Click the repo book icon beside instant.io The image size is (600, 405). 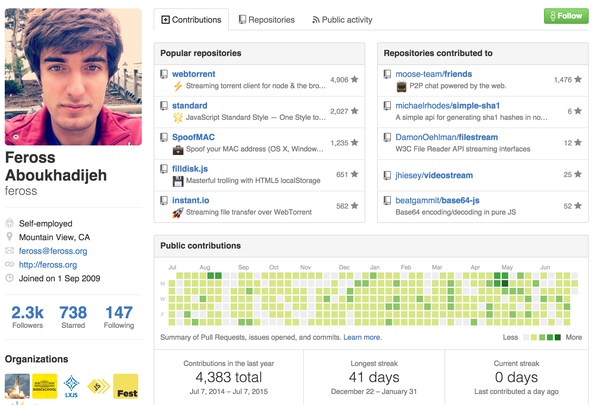point(164,200)
